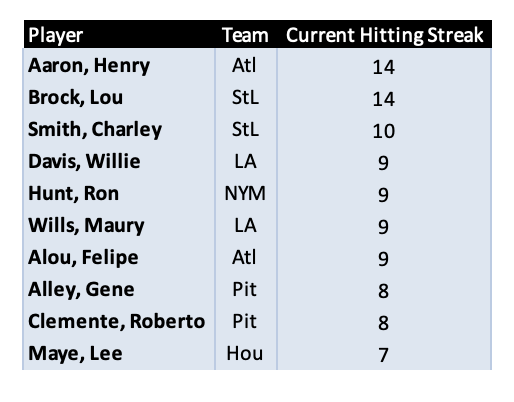
Task: Select the Smith, Charley player cell
Action: click(119, 129)
